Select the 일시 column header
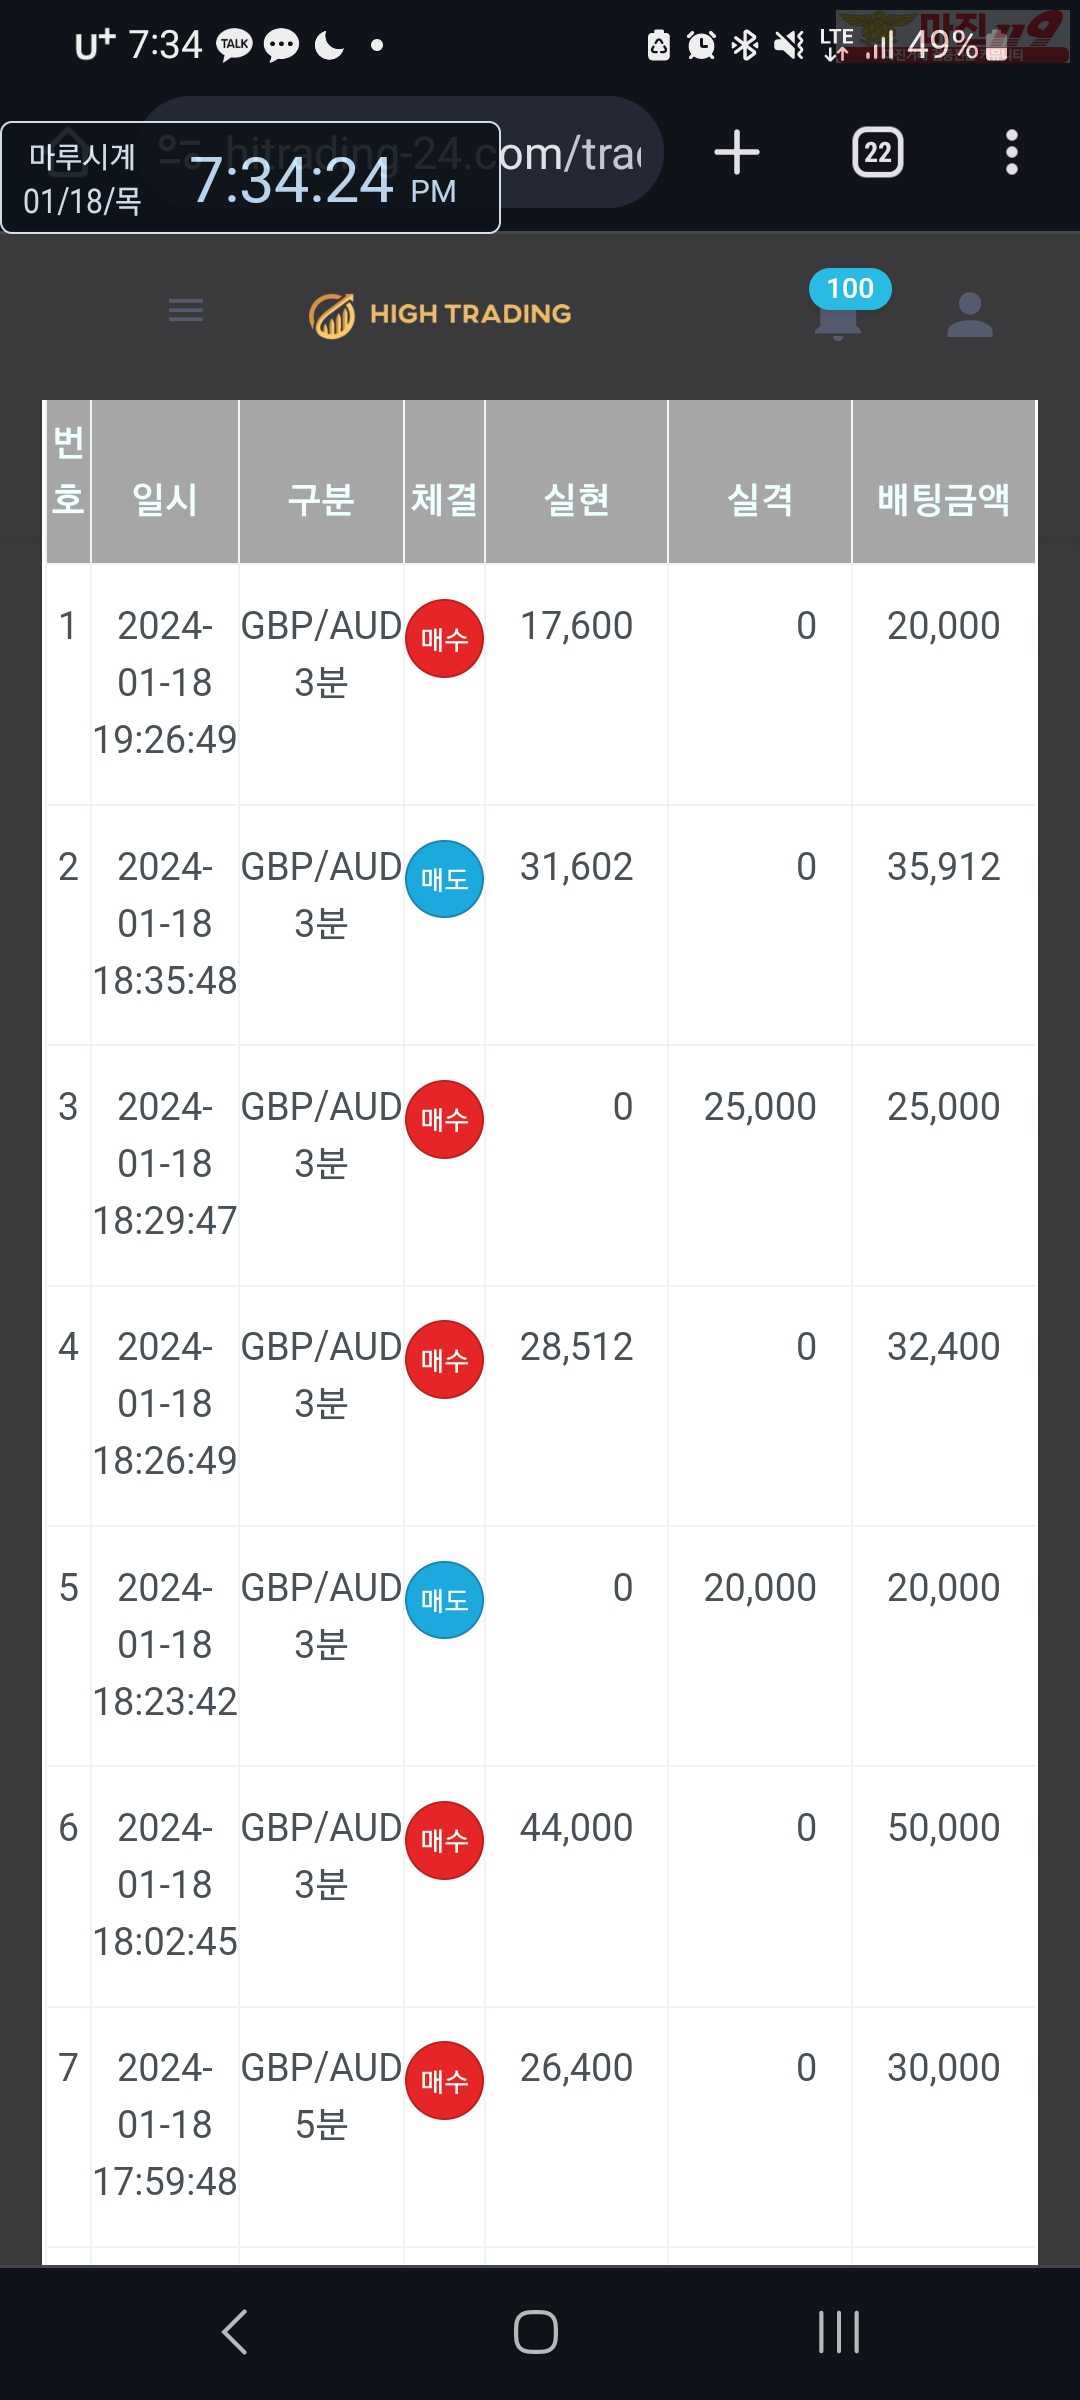Image resolution: width=1080 pixels, height=2400 pixels. (x=165, y=499)
